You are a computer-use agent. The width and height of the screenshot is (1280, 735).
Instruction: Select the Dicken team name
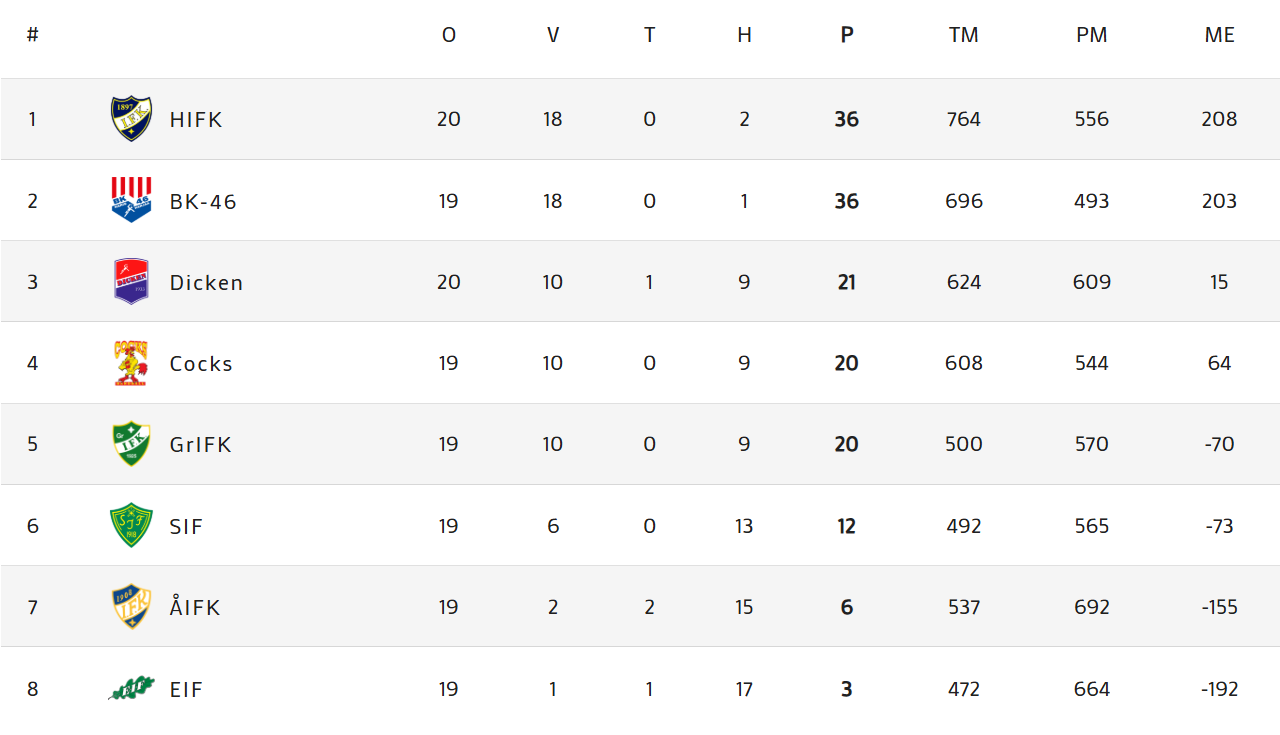tap(206, 283)
